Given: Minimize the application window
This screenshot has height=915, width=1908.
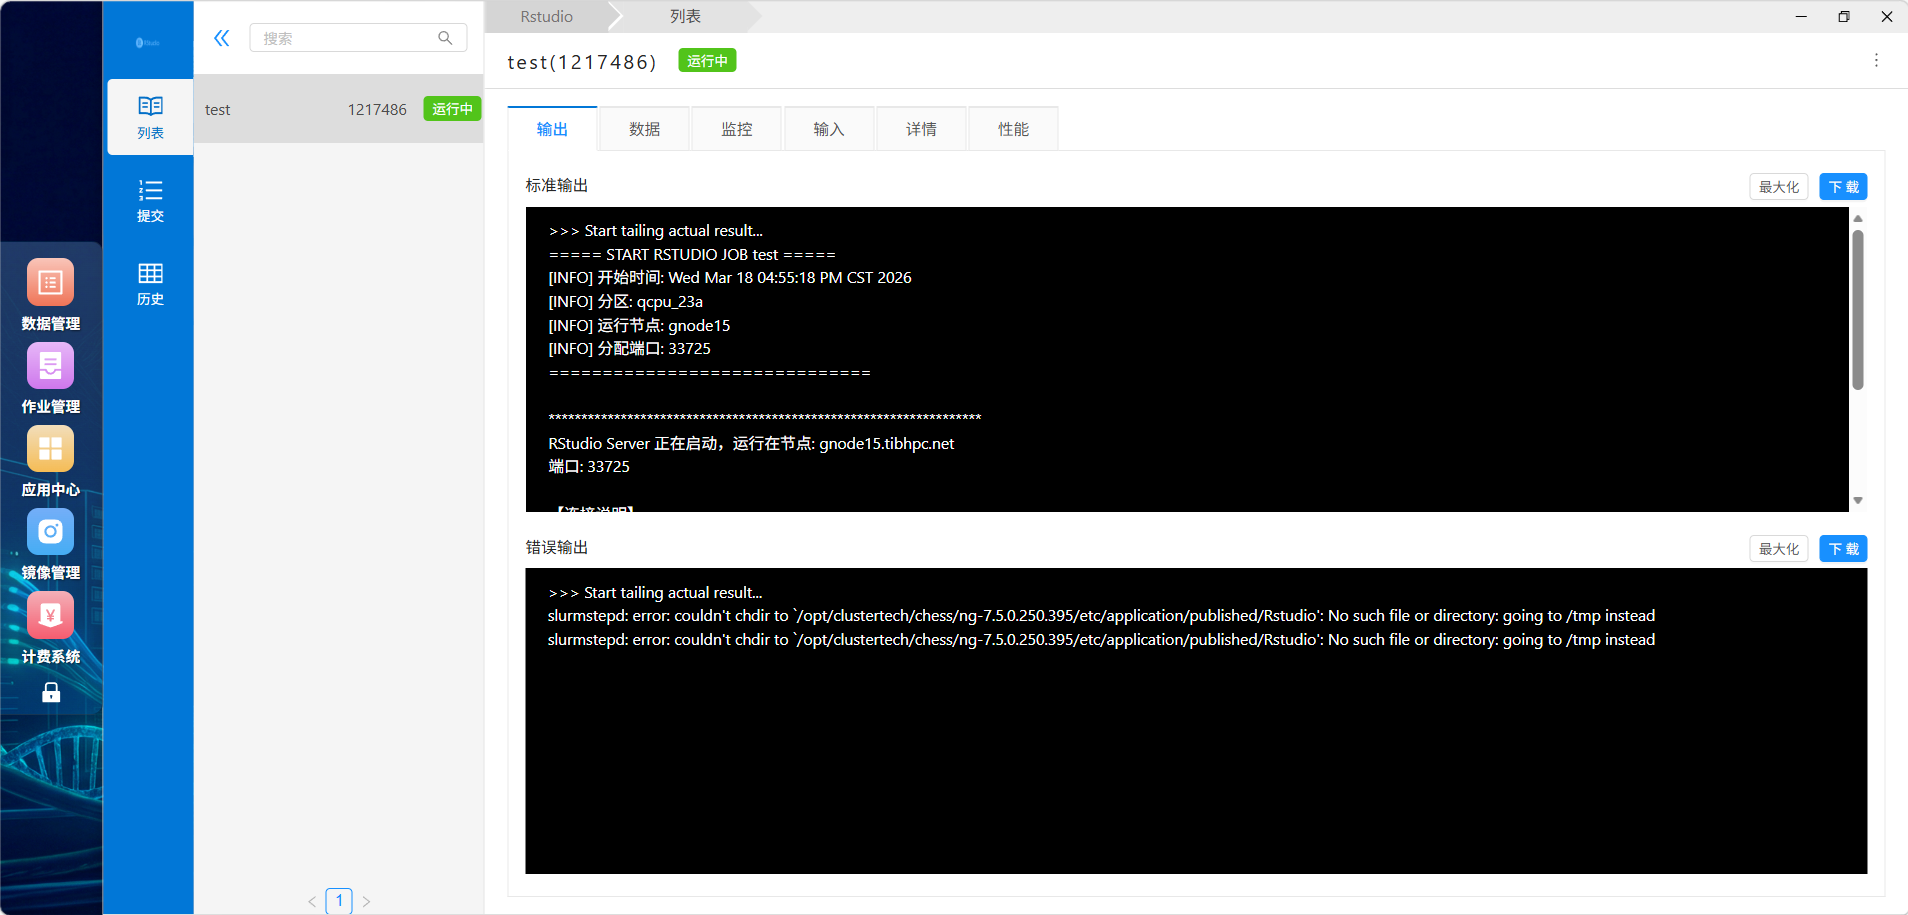Looking at the screenshot, I should 1801,16.
